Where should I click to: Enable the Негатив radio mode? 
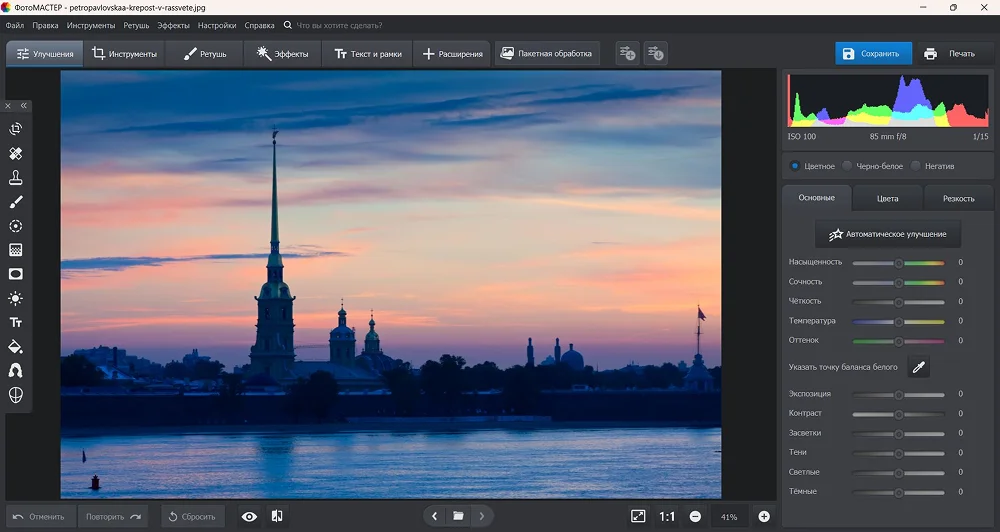[x=916, y=166]
